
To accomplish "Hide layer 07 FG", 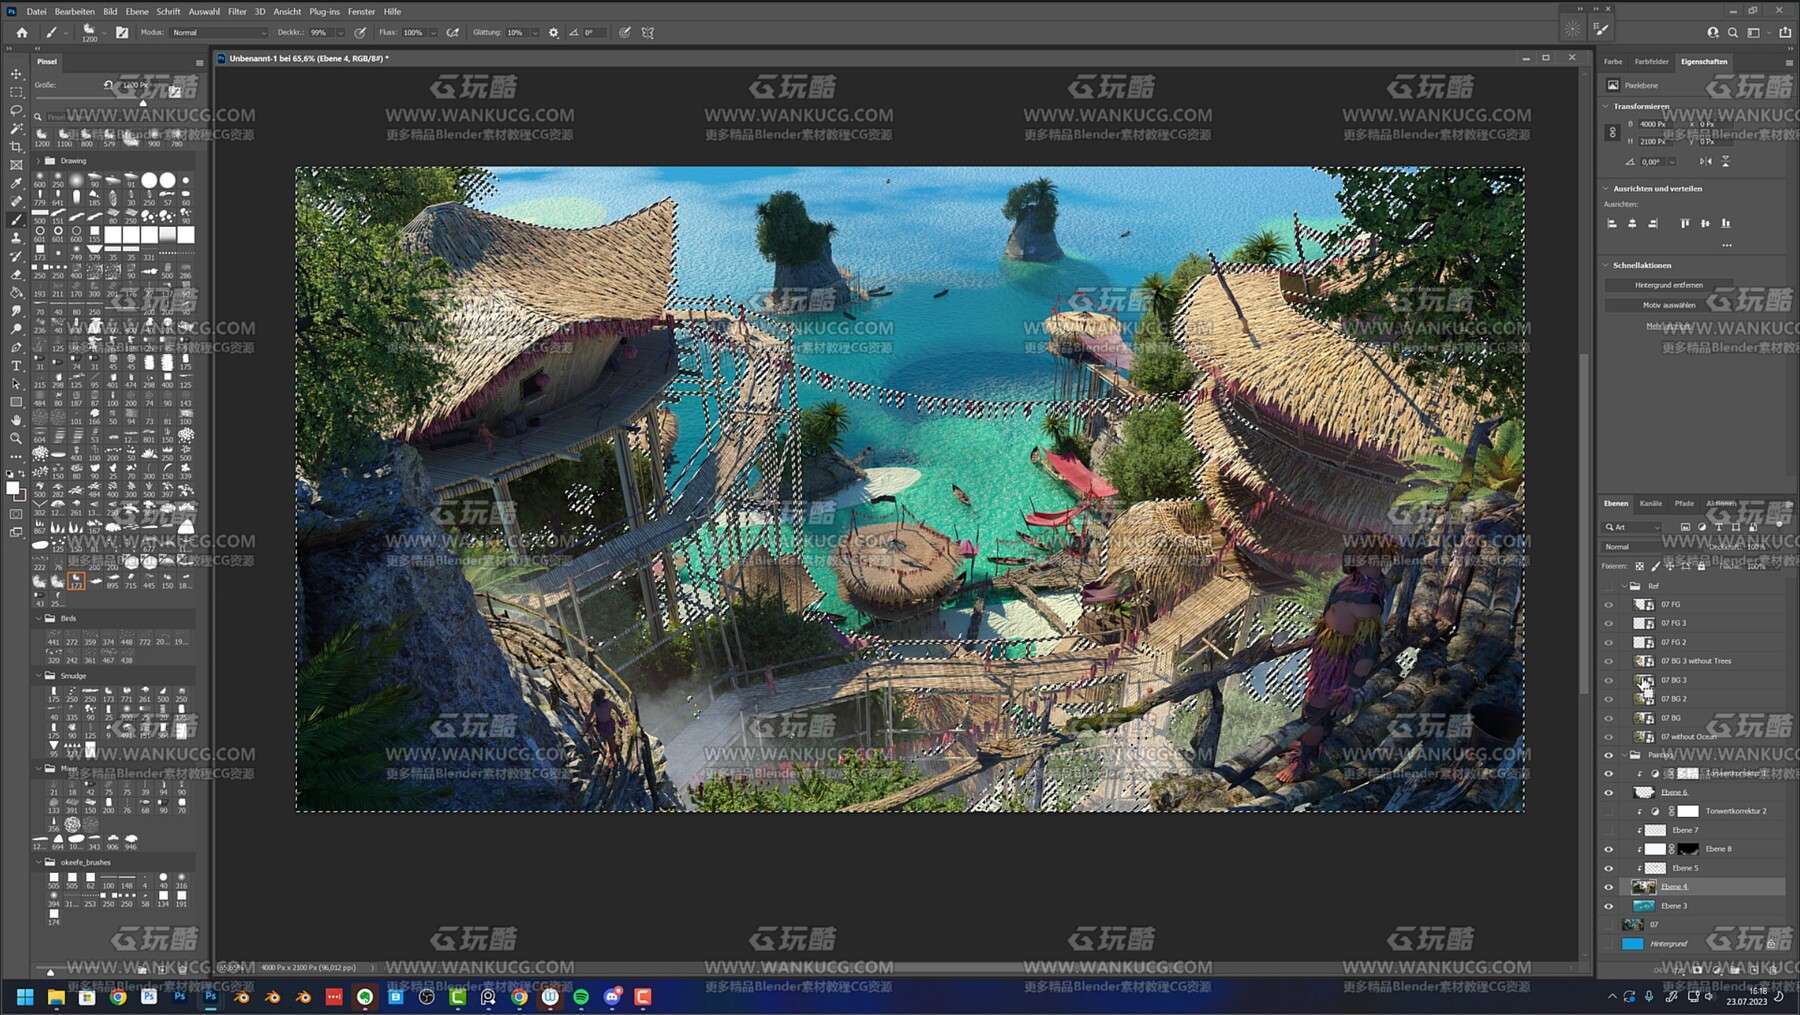I will click(x=1609, y=604).
